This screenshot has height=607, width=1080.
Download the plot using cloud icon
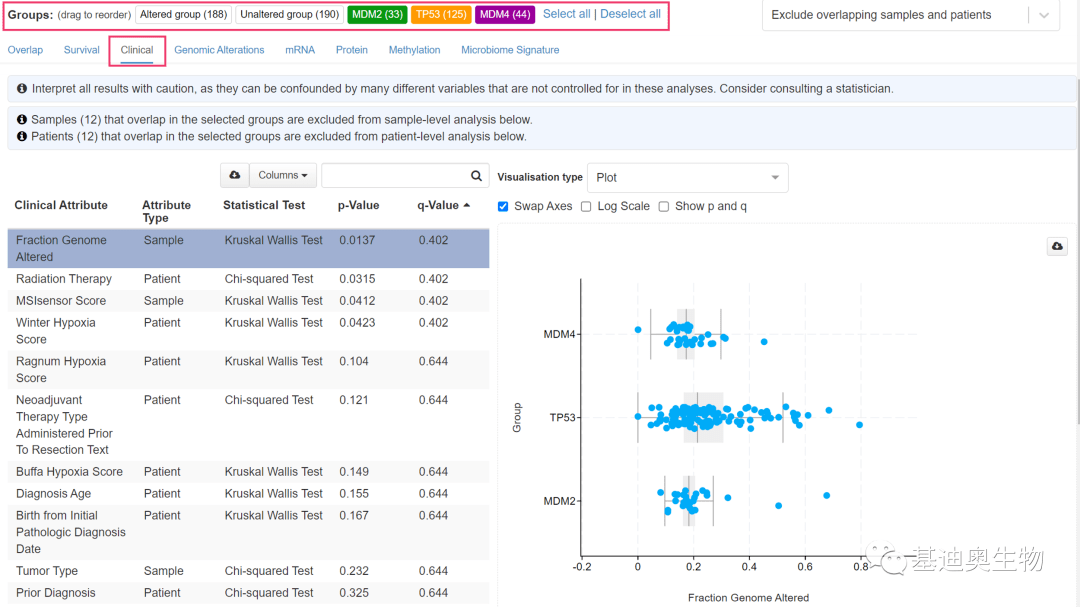[1058, 246]
